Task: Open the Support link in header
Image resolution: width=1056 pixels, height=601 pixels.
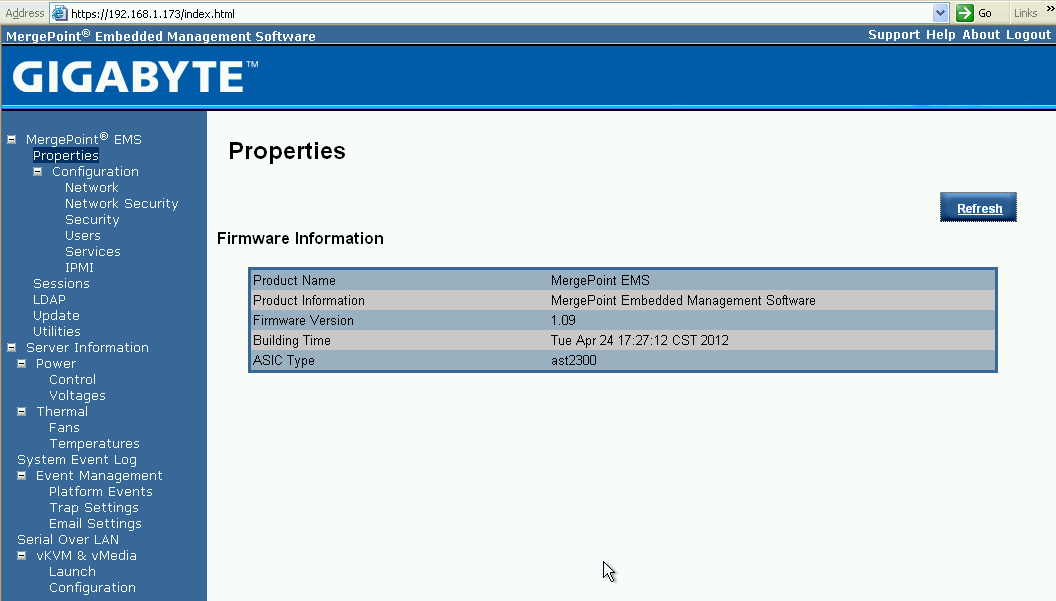Action: [894, 35]
